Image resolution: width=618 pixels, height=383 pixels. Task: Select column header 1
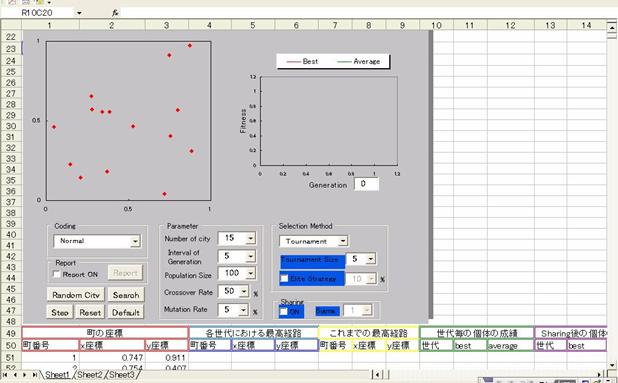(x=50, y=25)
